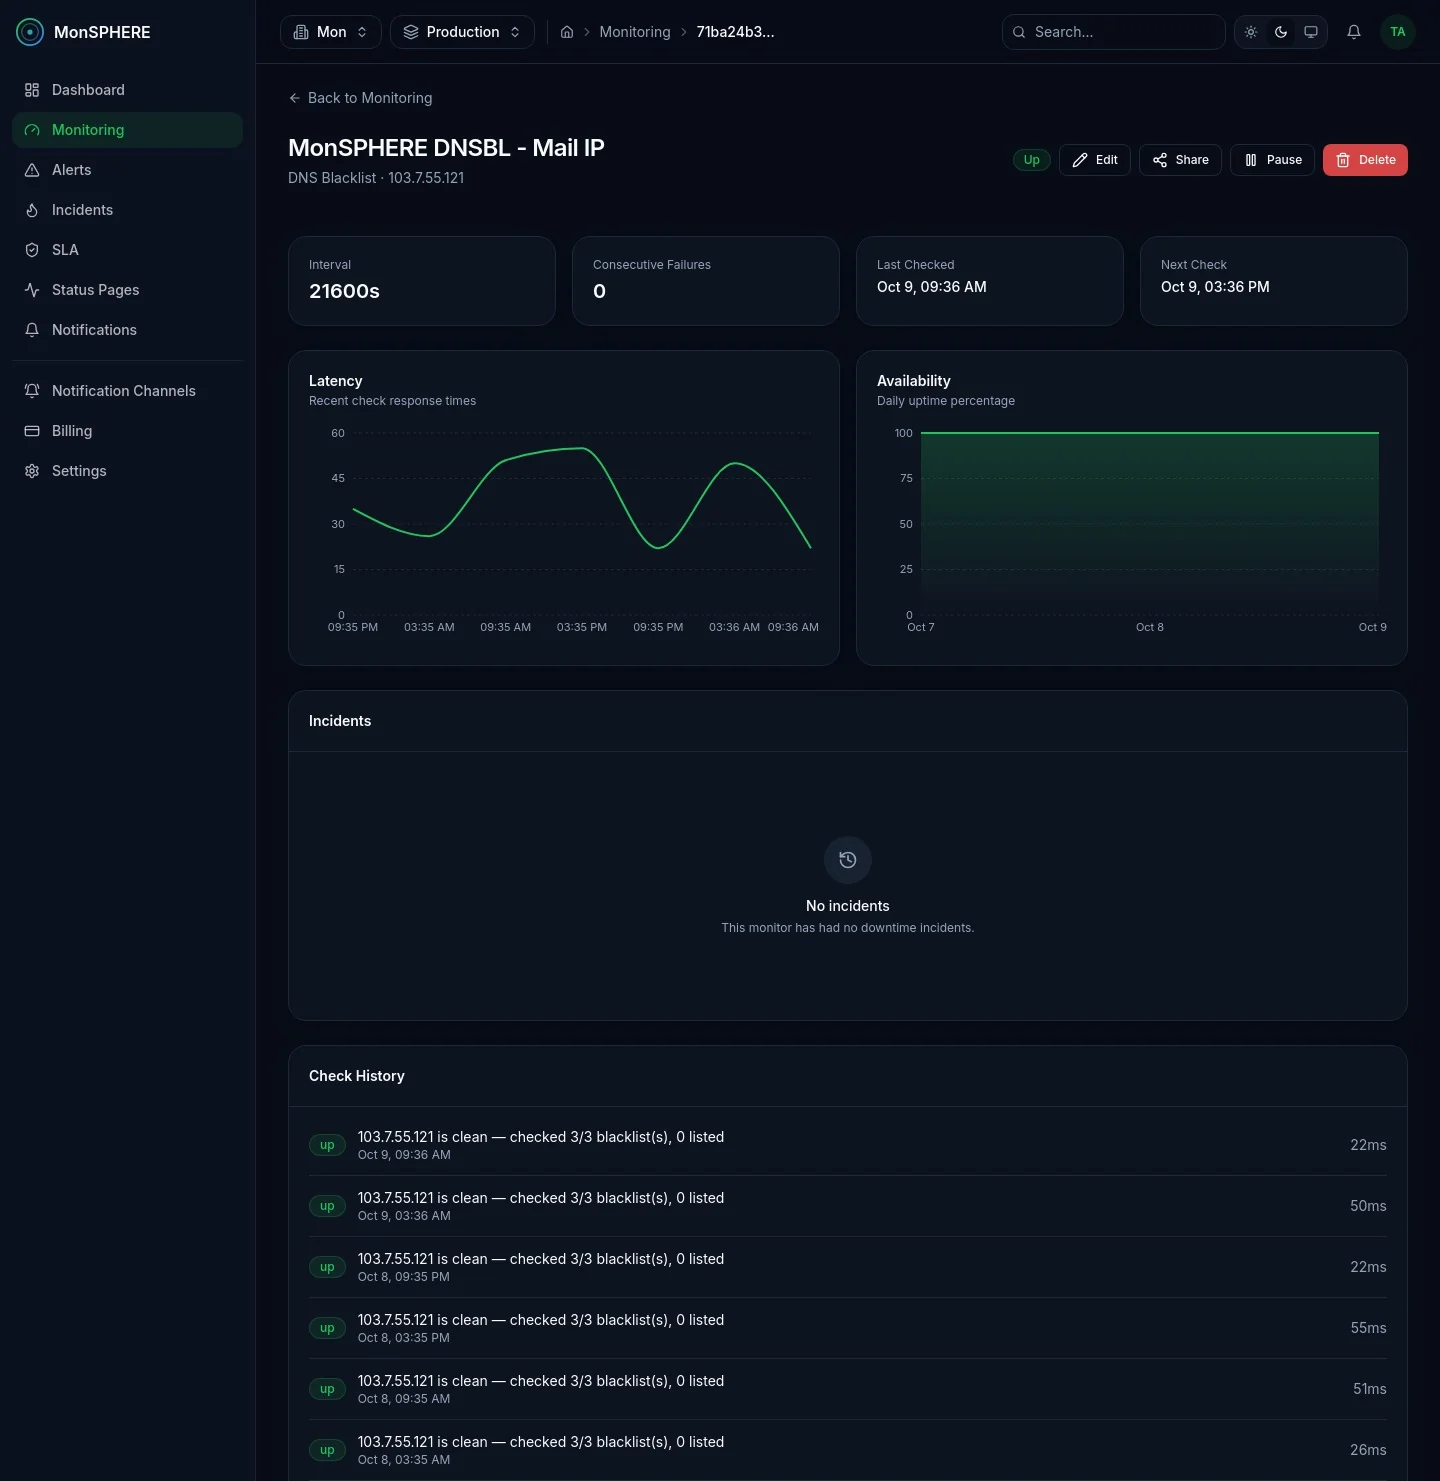Click the Edit monitor button
This screenshot has width=1440, height=1481.
(x=1095, y=160)
